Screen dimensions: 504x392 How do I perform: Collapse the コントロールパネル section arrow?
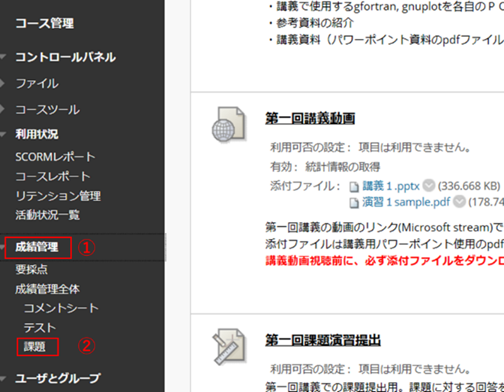(x=3, y=57)
